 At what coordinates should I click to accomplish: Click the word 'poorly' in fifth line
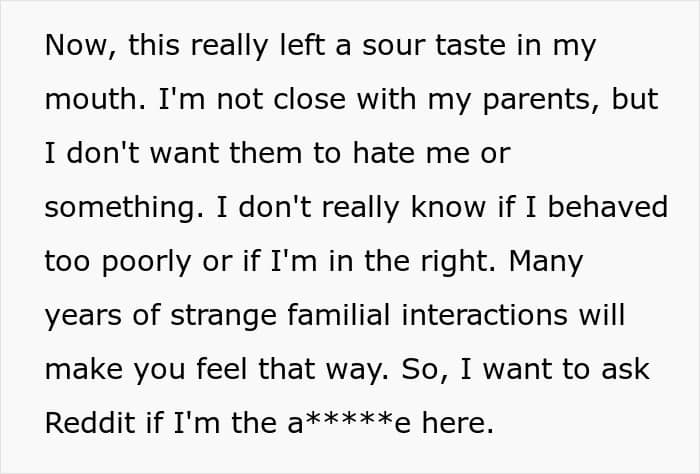(146, 262)
